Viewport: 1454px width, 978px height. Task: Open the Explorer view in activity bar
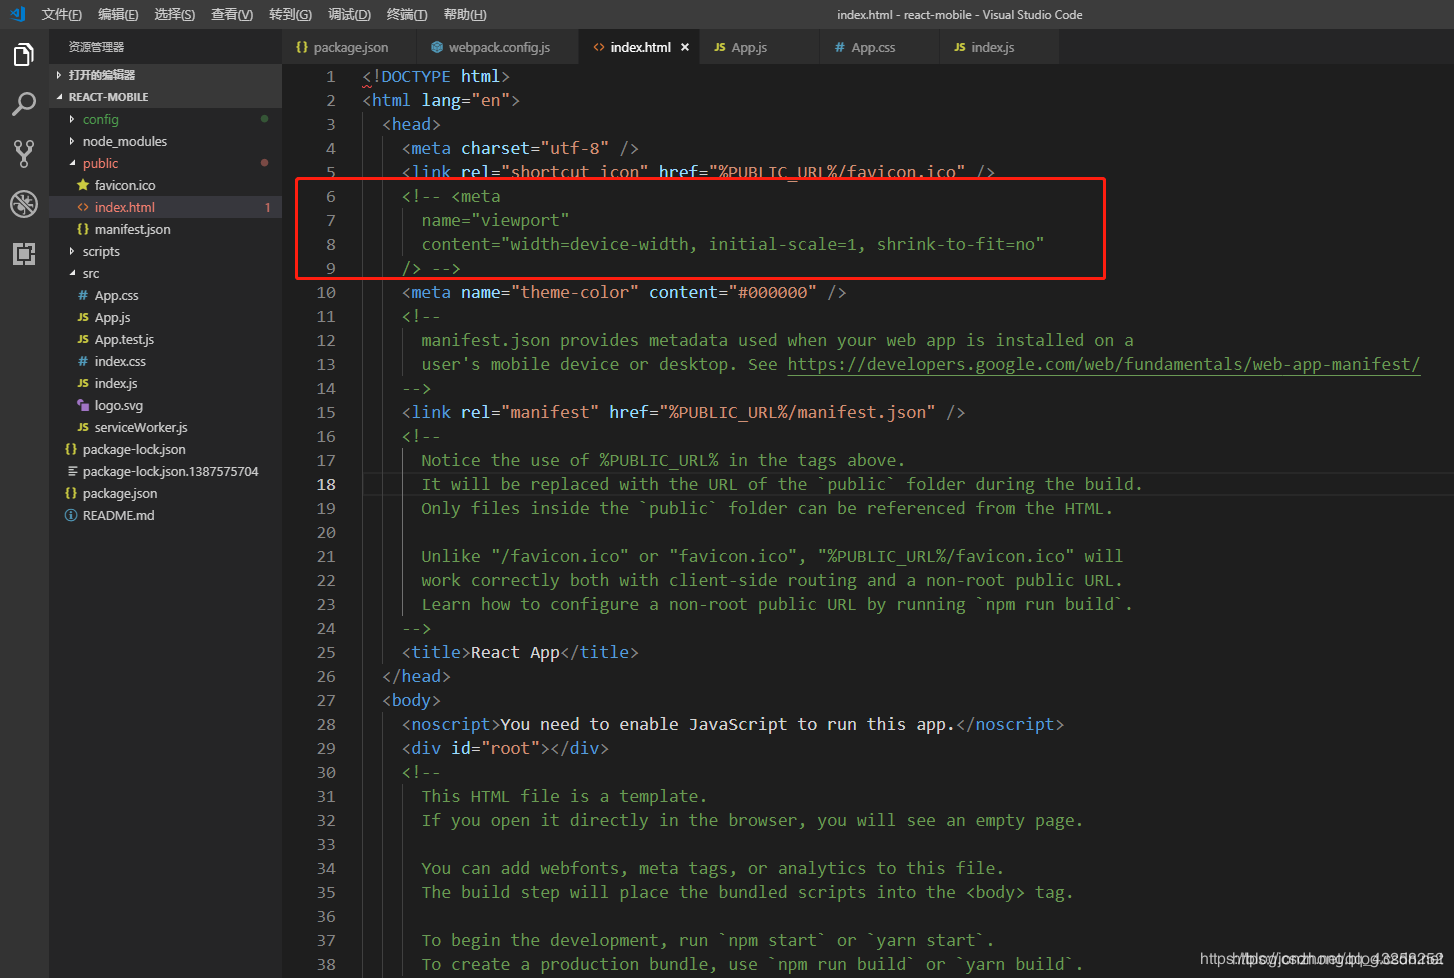pos(24,55)
